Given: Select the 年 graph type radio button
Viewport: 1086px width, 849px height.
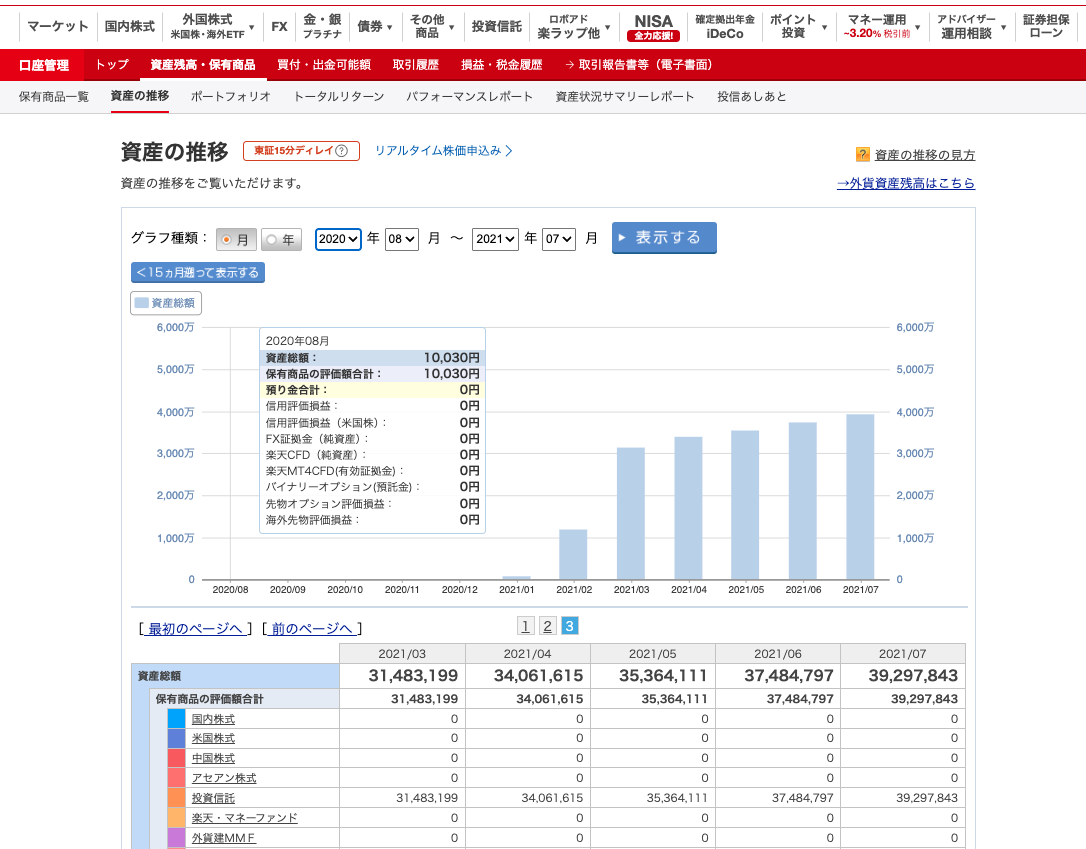Looking at the screenshot, I should [x=272, y=240].
